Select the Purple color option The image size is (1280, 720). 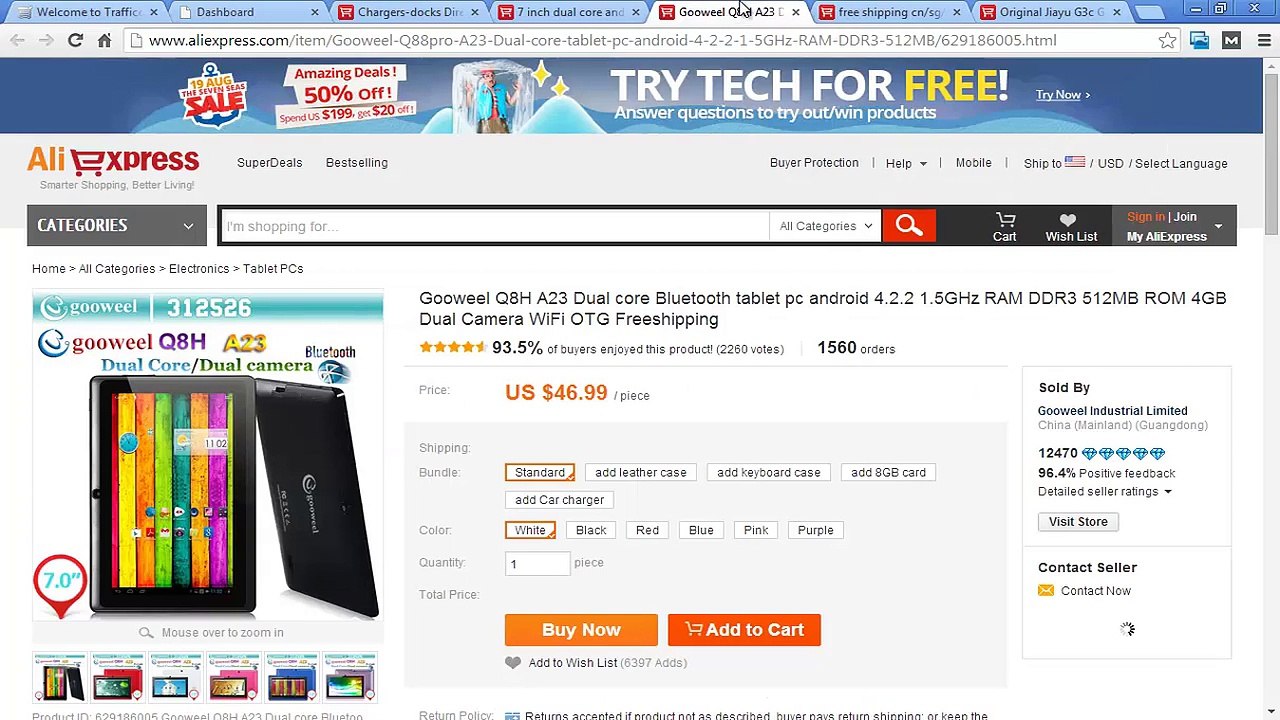tap(815, 530)
